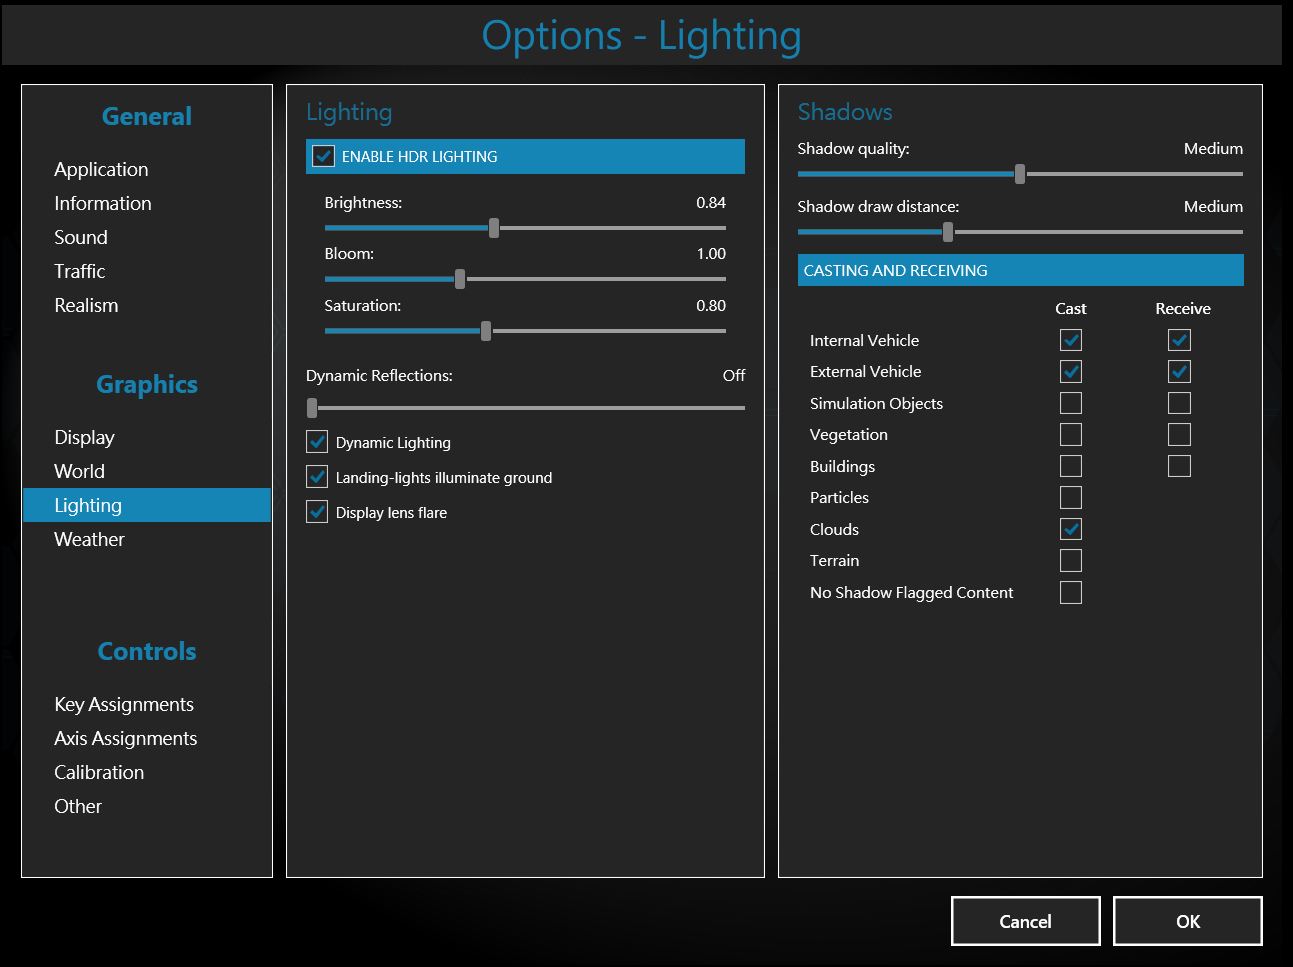Uncheck Cast shadows for Internal Vehicle

(1070, 340)
